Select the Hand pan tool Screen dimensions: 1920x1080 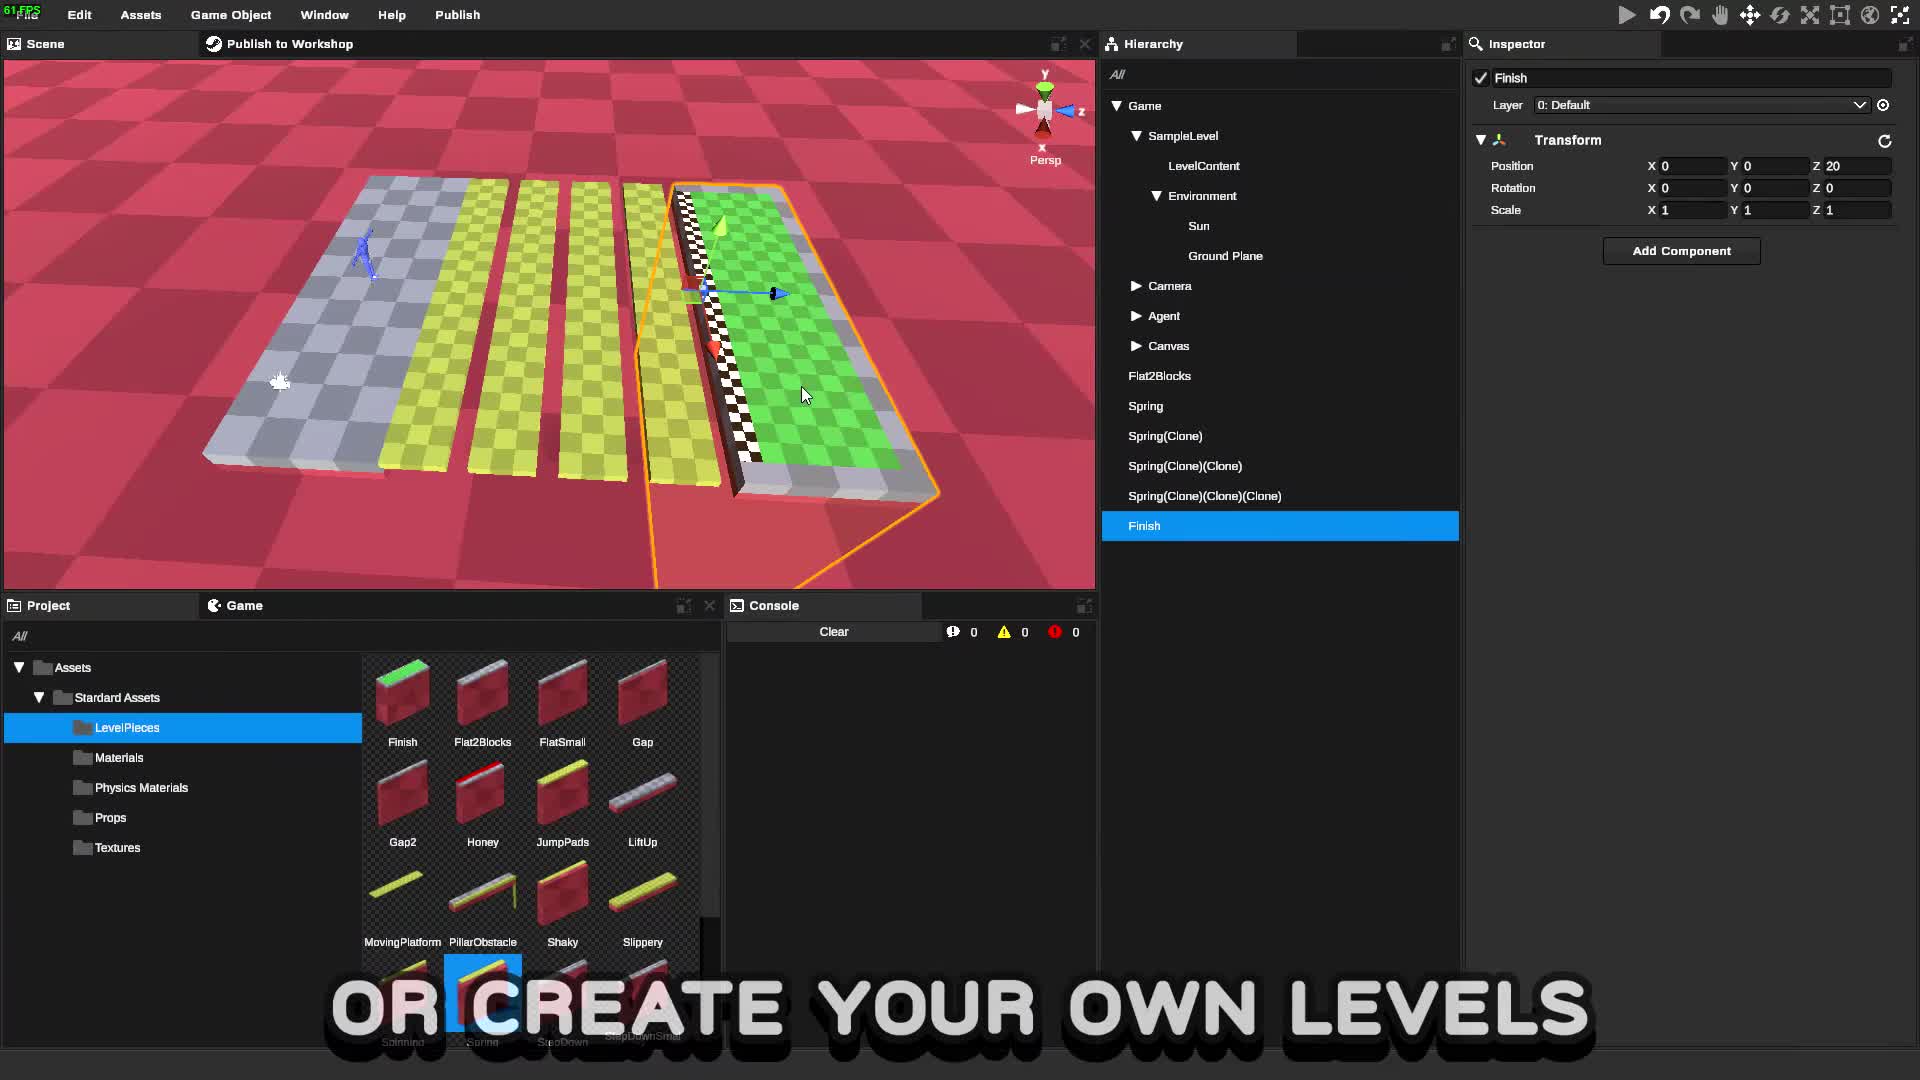1720,15
